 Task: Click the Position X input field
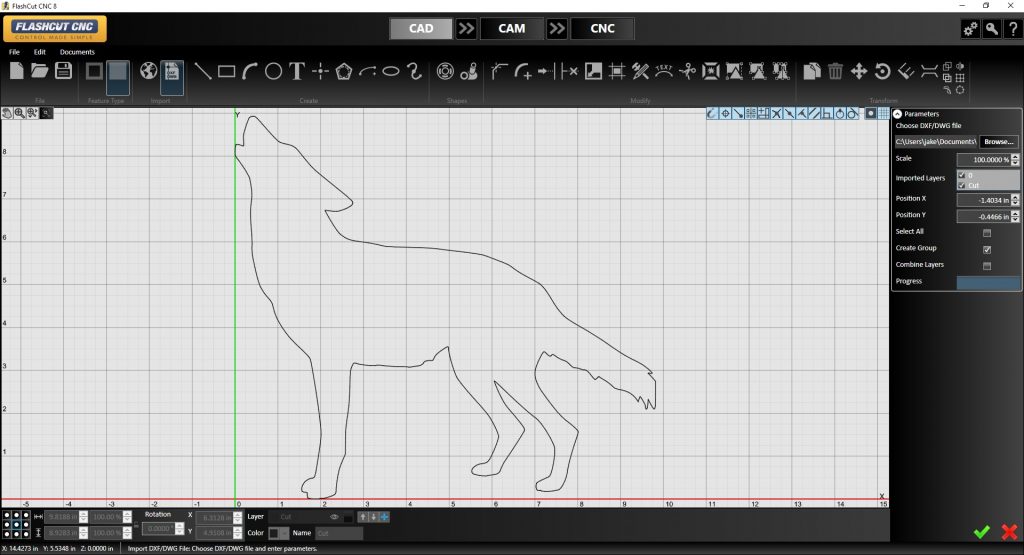click(982, 200)
